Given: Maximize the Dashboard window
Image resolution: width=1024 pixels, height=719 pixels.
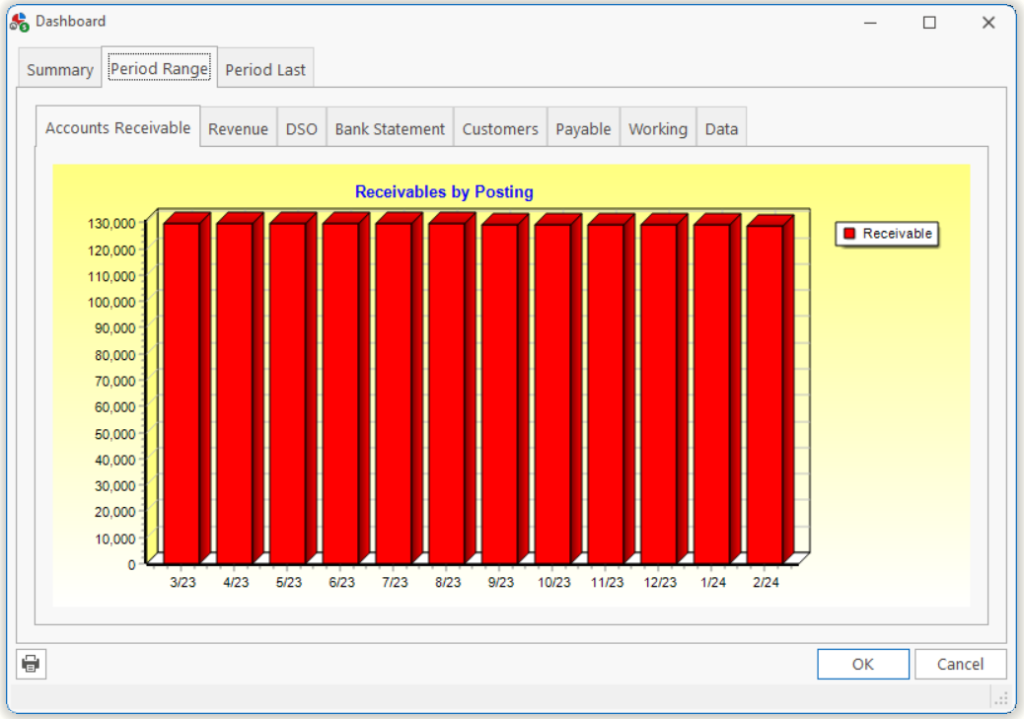Looking at the screenshot, I should point(929,22).
